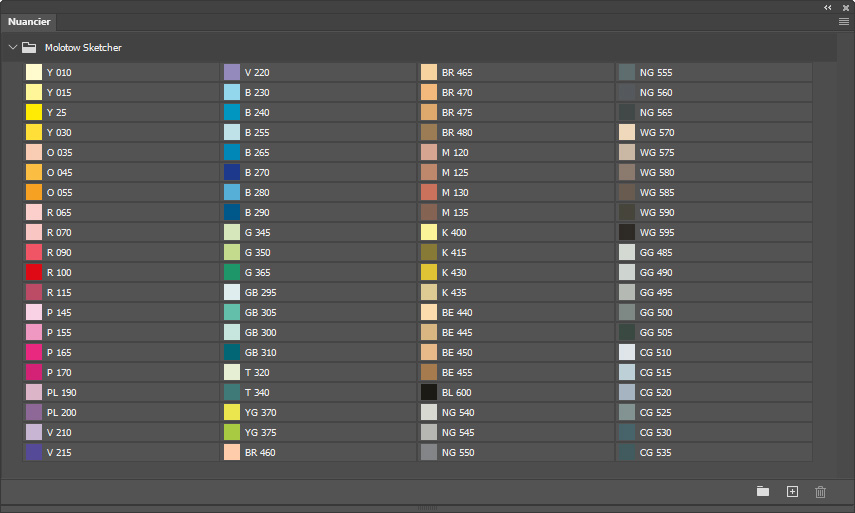
Task: Choose the YG 375 lime swatch
Action: pyautogui.click(x=232, y=432)
